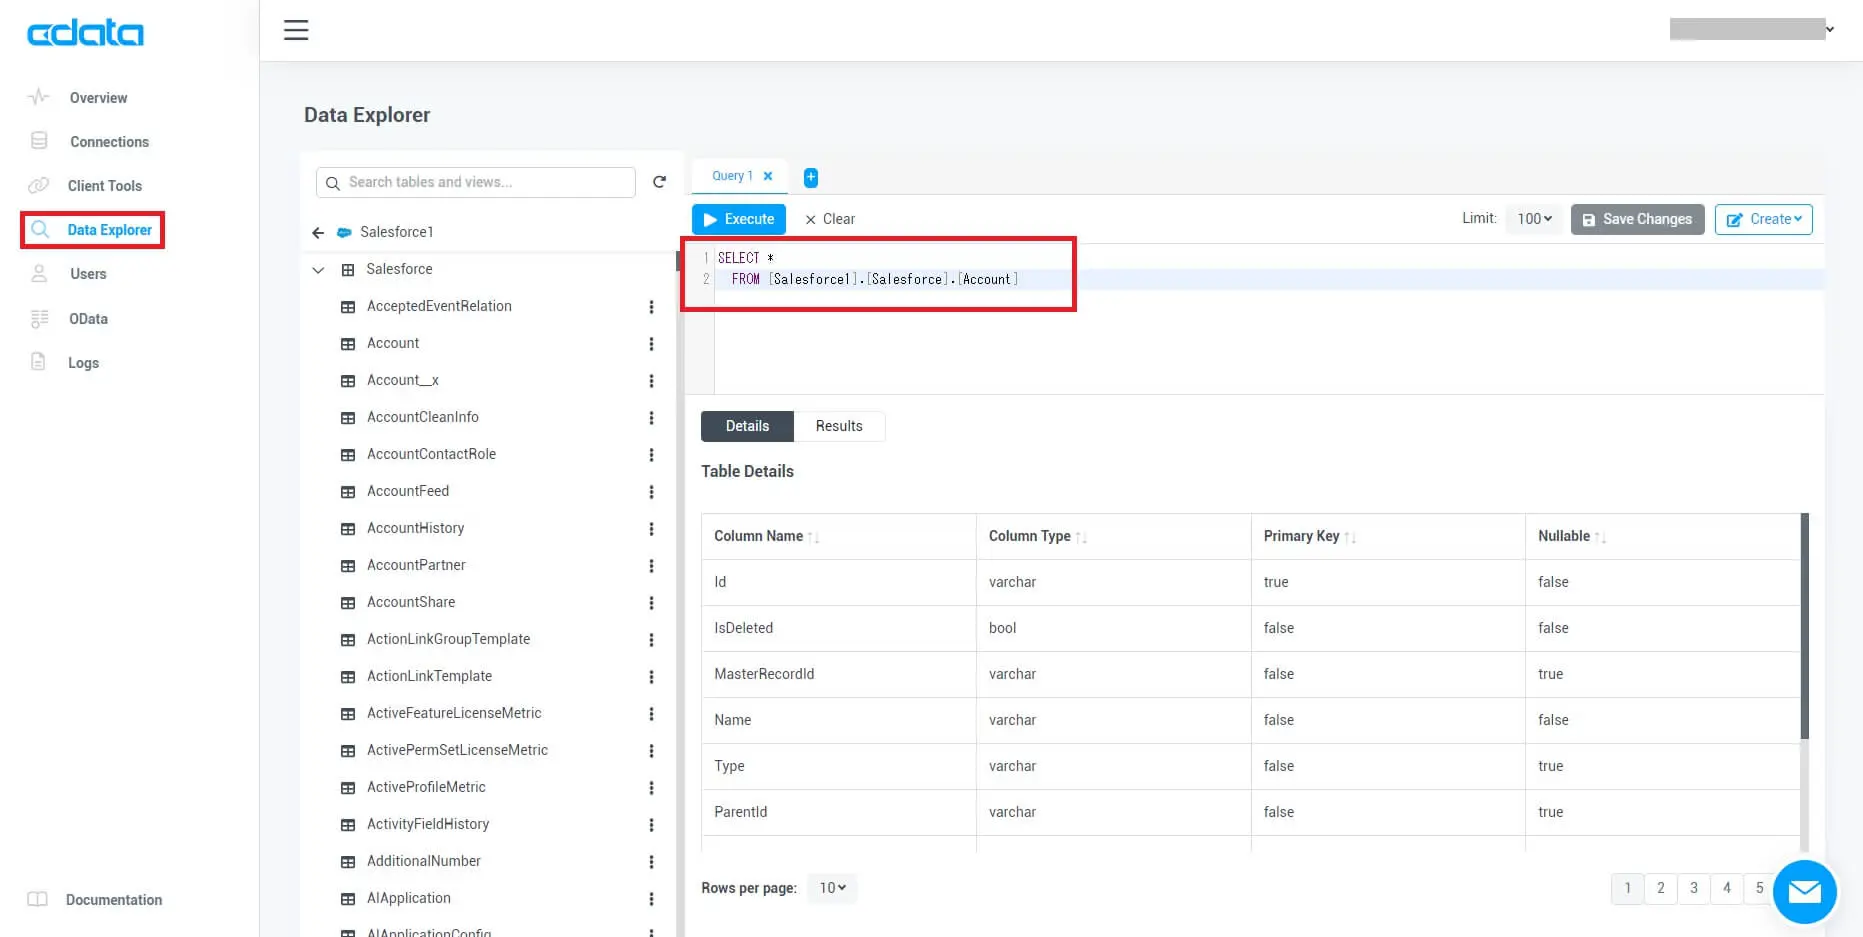Switch to the Query 1 tab

point(732,176)
